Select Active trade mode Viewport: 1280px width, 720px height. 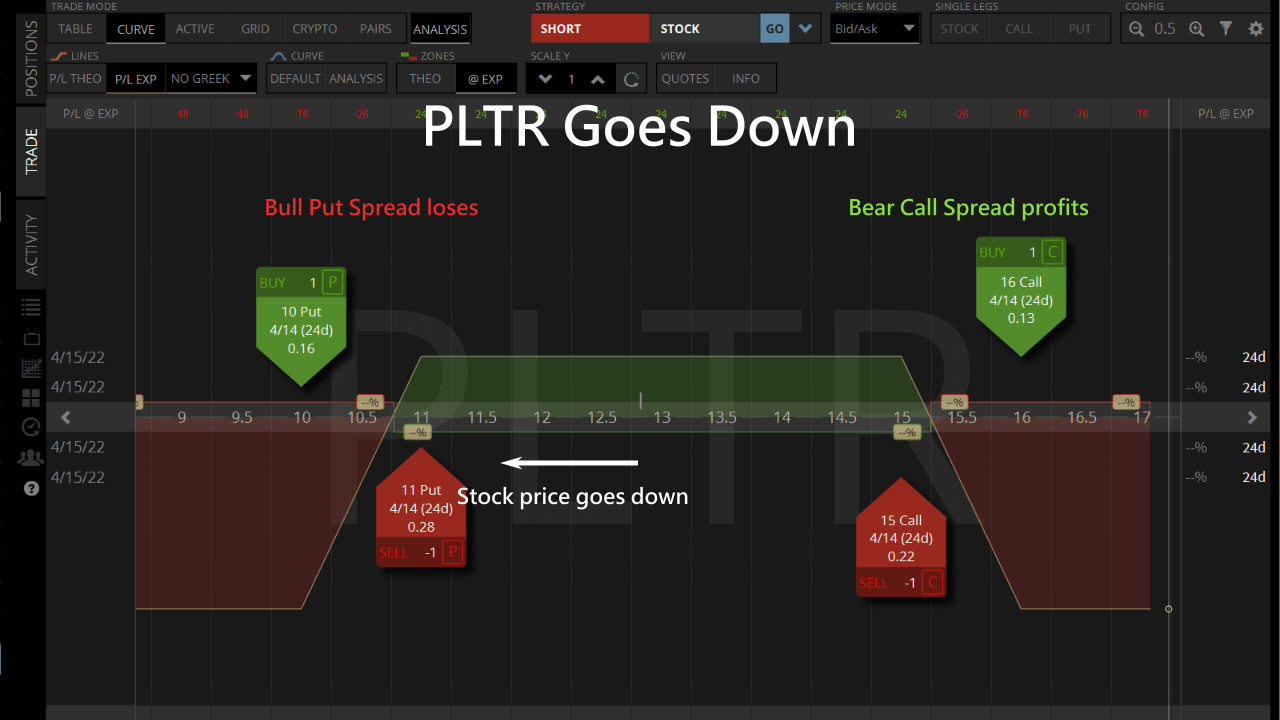195,29
